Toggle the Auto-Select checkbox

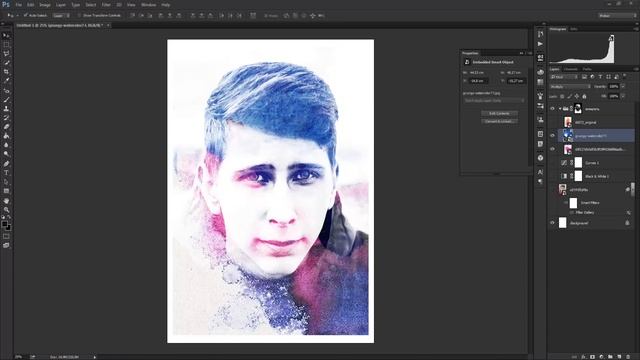click(x=25, y=16)
